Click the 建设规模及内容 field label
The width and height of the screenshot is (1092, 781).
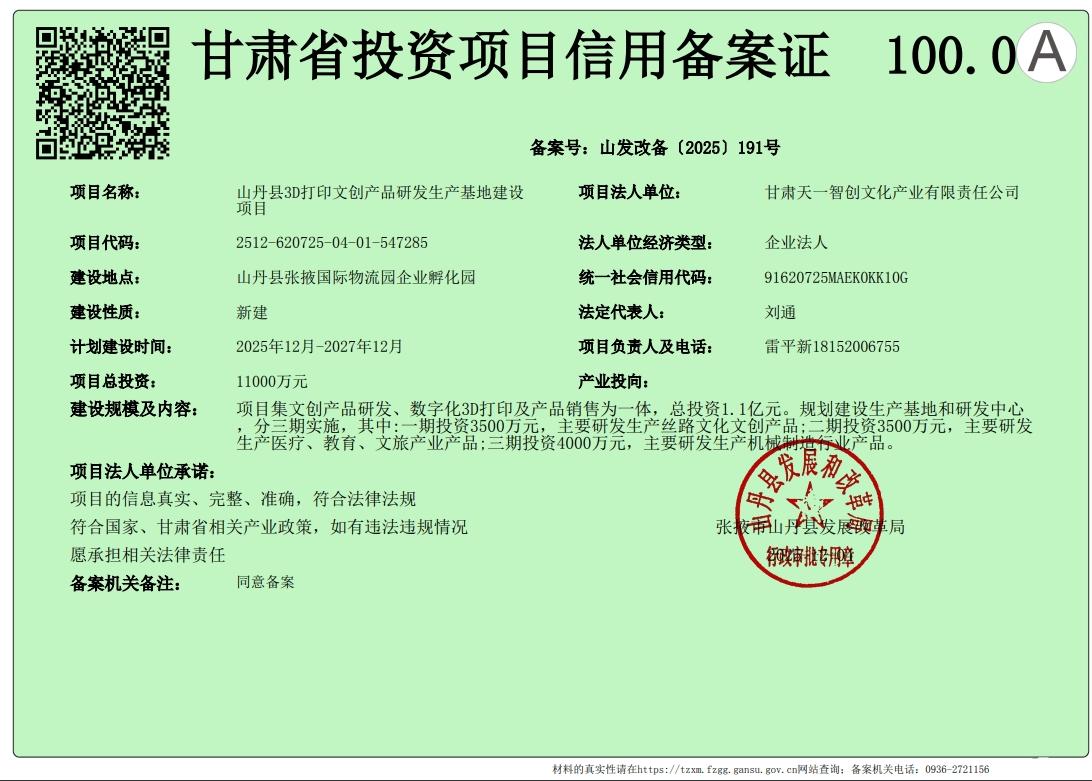pyautogui.click(x=134, y=410)
